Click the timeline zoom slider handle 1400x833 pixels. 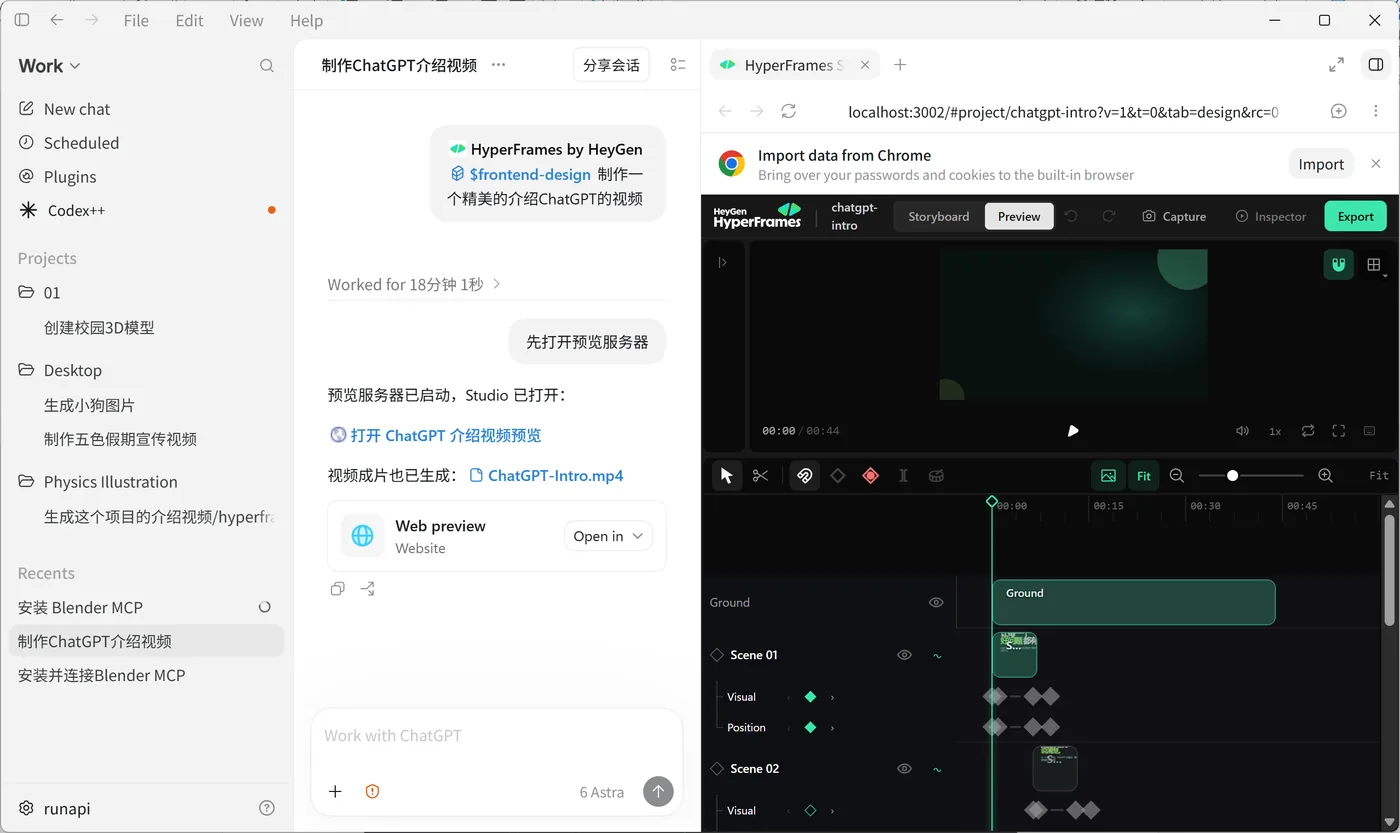[1232, 476]
